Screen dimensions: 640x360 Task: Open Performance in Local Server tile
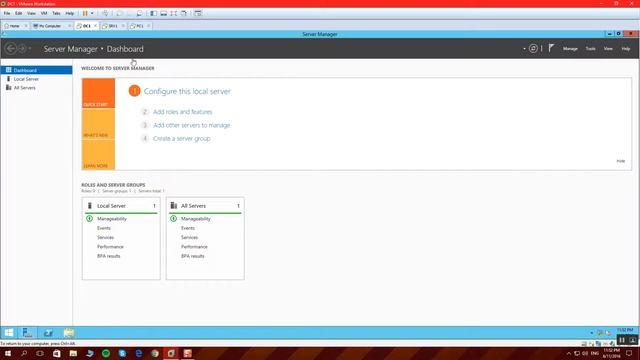110,247
